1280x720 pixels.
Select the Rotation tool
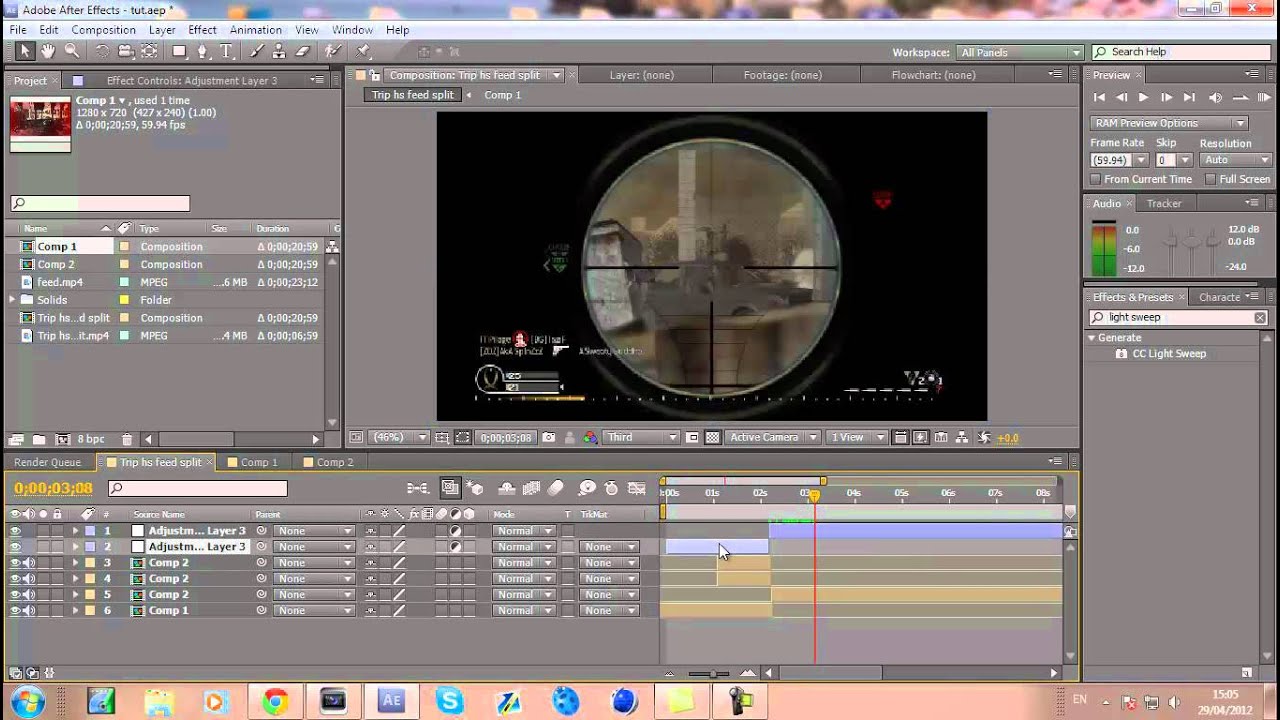click(x=102, y=51)
